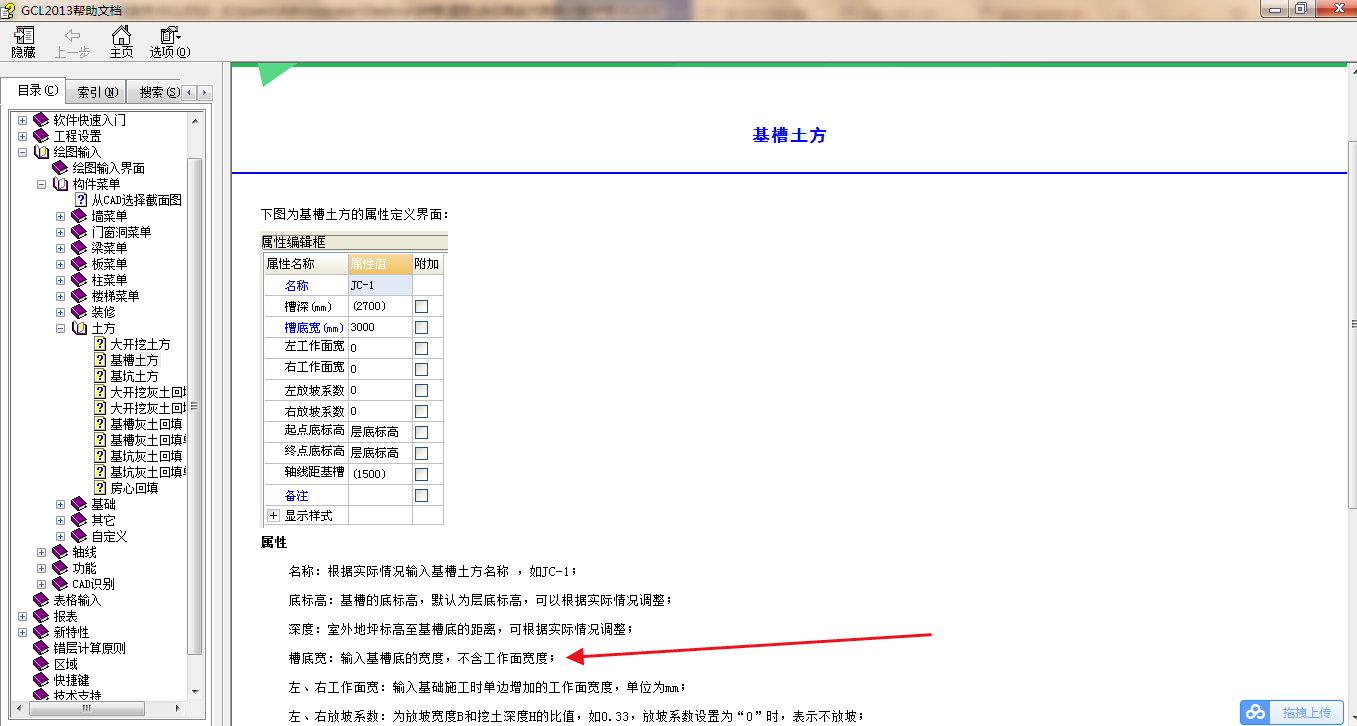Click the open-book icon beside 构件菜单

(60, 184)
